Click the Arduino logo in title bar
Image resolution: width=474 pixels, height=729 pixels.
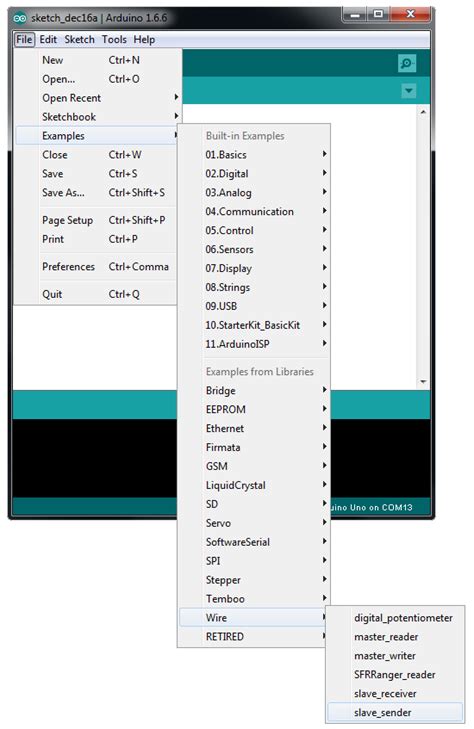pos(20,18)
